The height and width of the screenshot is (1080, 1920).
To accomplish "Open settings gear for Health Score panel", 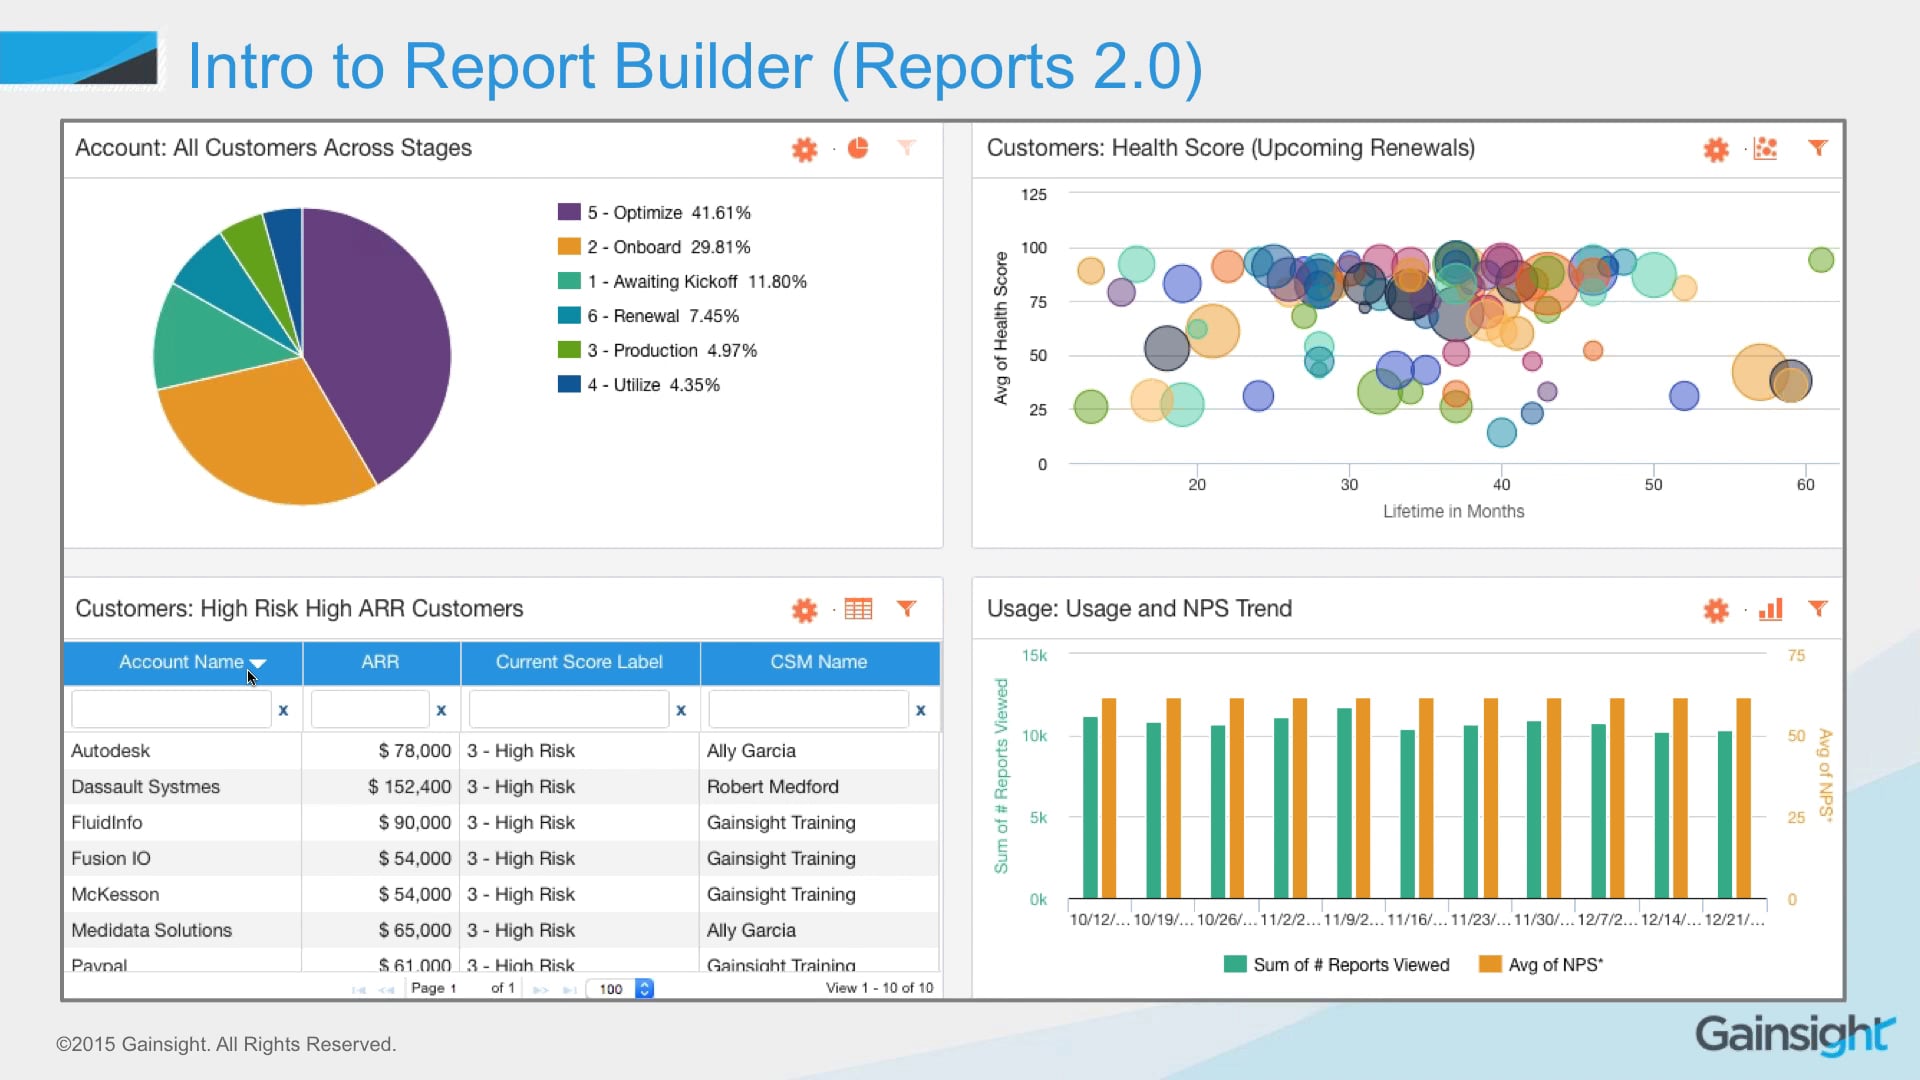I will [x=1716, y=150].
